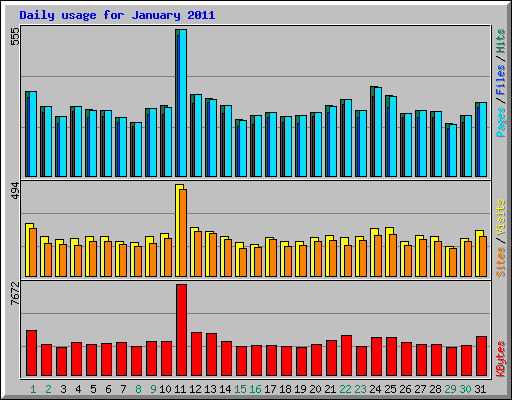Click the 'Daily usage for January 2011' title
Screen dimensions: 512x400
click(x=117, y=15)
